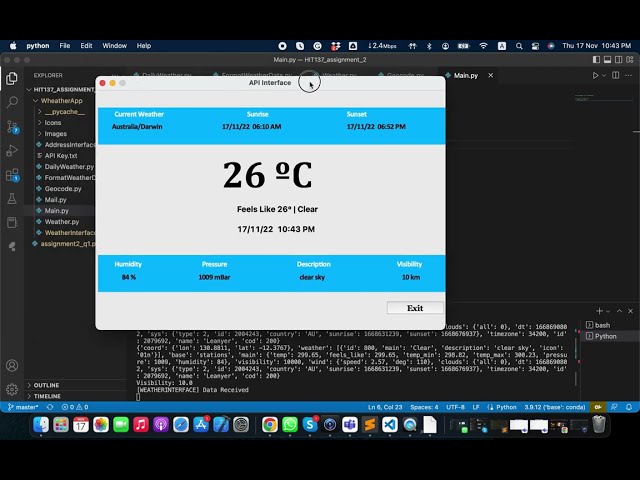The width and height of the screenshot is (640, 480).
Task: Click UTF-8 encoding in status bar
Action: [x=455, y=407]
